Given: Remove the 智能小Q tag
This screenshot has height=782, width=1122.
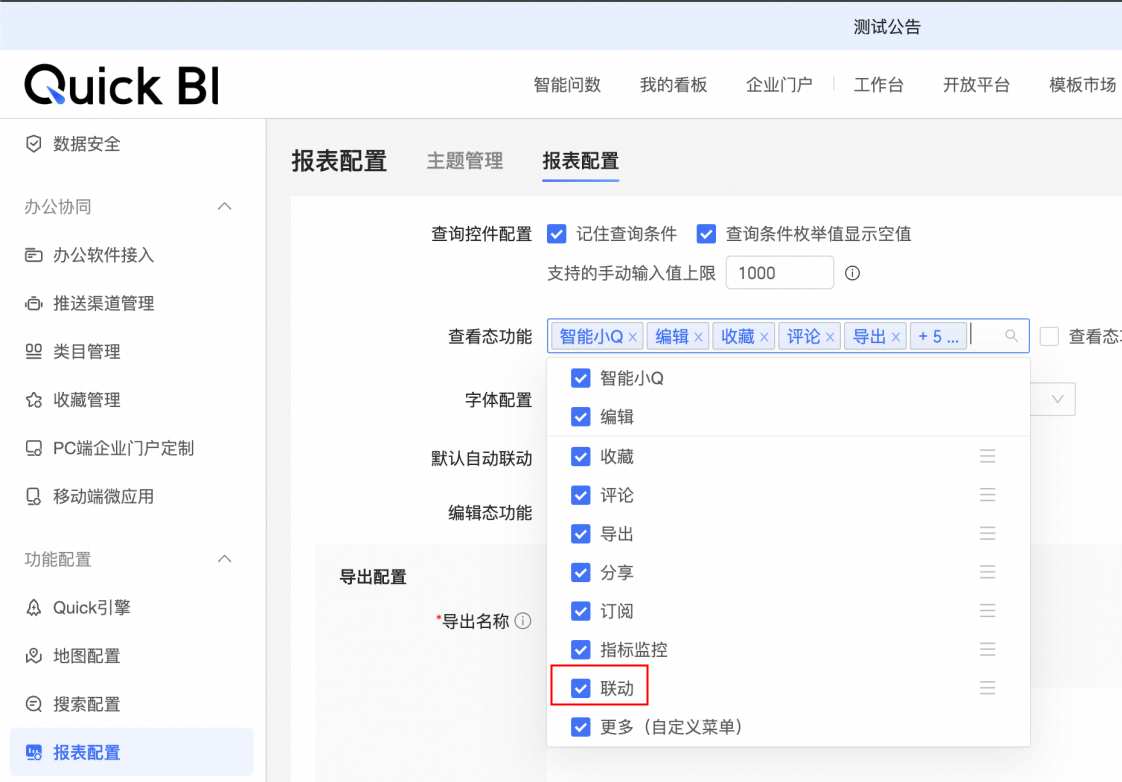Looking at the screenshot, I should click(633, 338).
